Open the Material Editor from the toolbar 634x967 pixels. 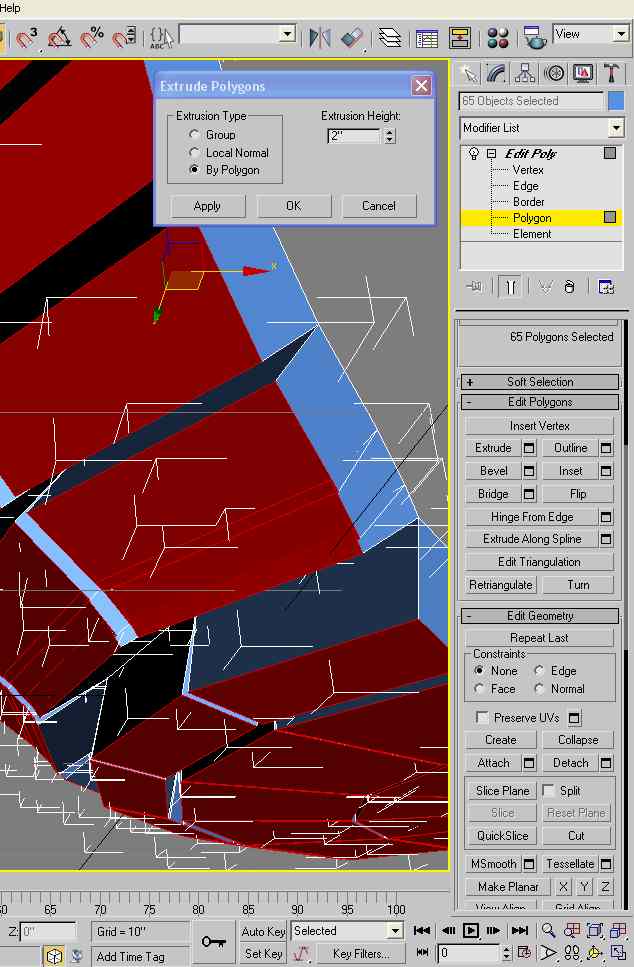(498, 38)
